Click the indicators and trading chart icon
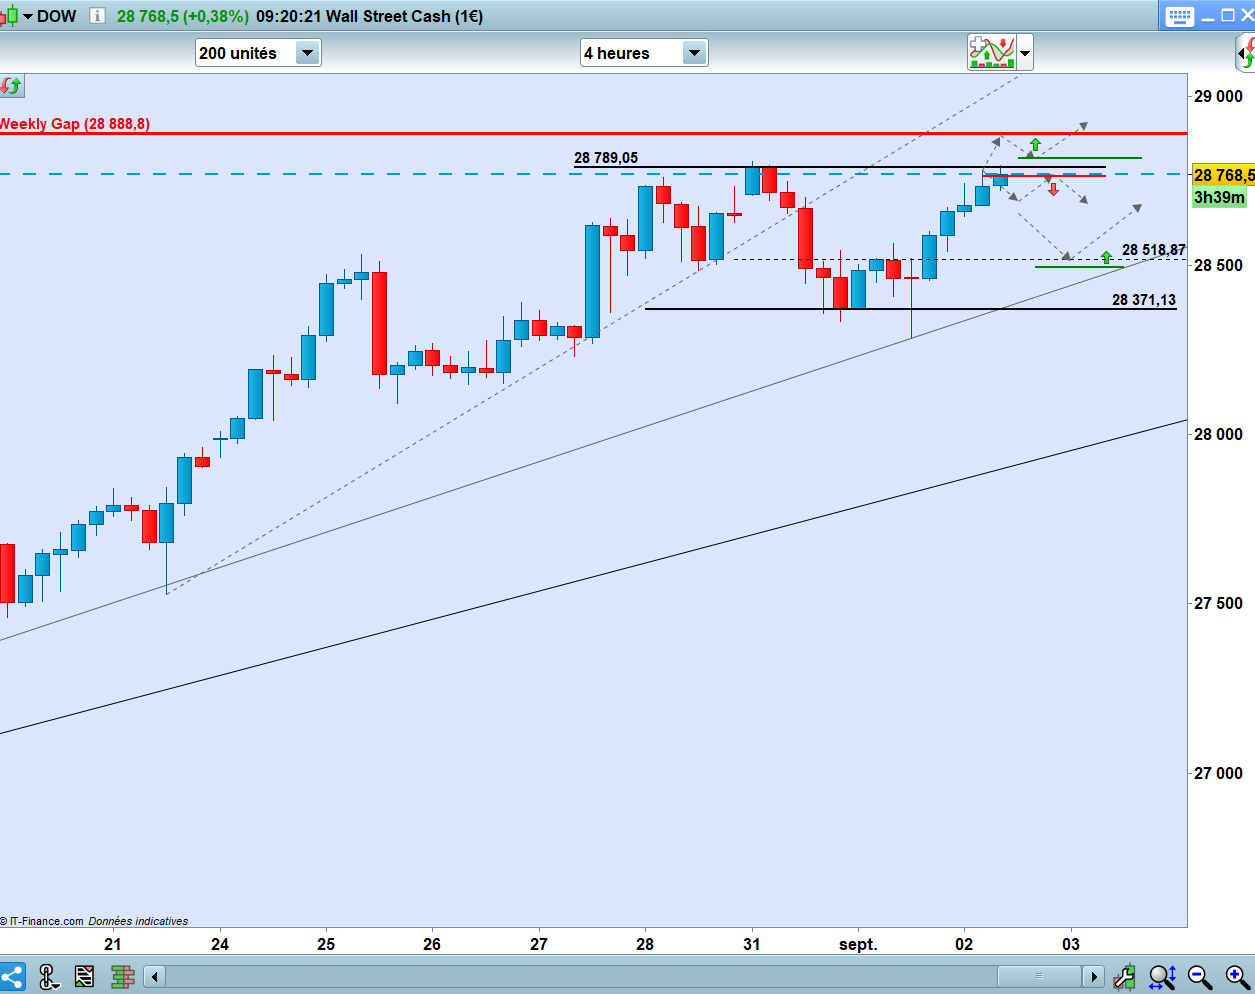Image resolution: width=1255 pixels, height=994 pixels. (991, 52)
